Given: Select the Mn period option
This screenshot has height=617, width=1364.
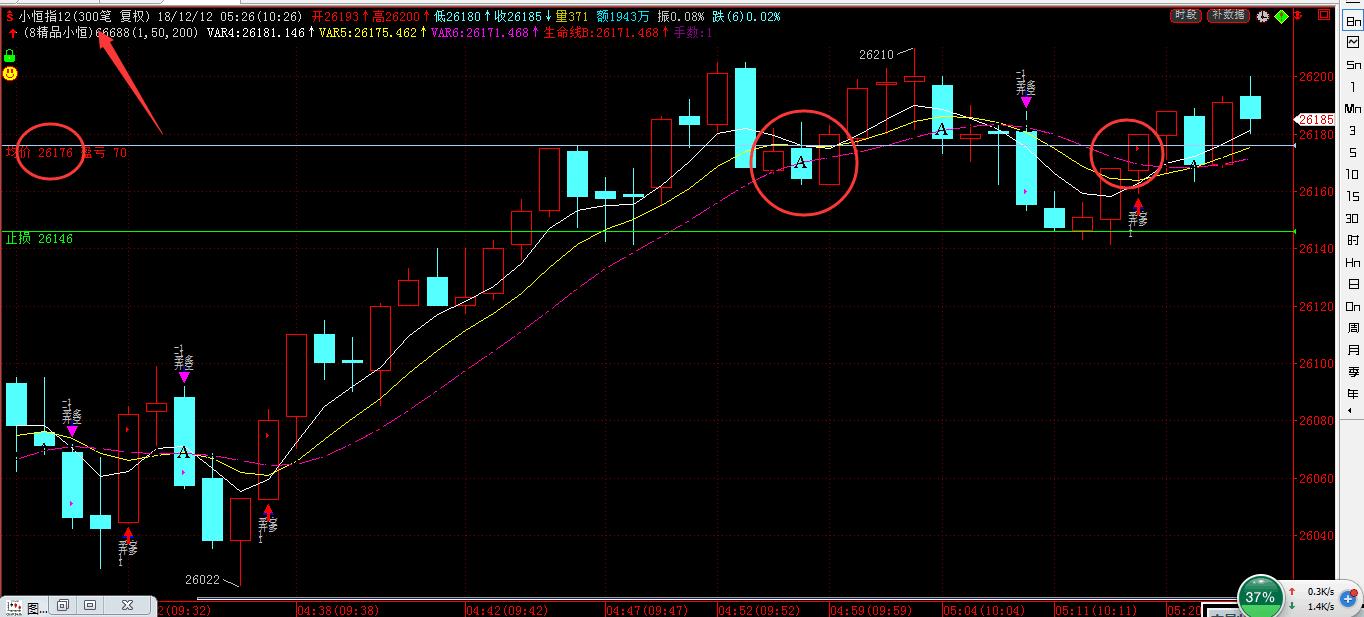Looking at the screenshot, I should (x=1353, y=108).
